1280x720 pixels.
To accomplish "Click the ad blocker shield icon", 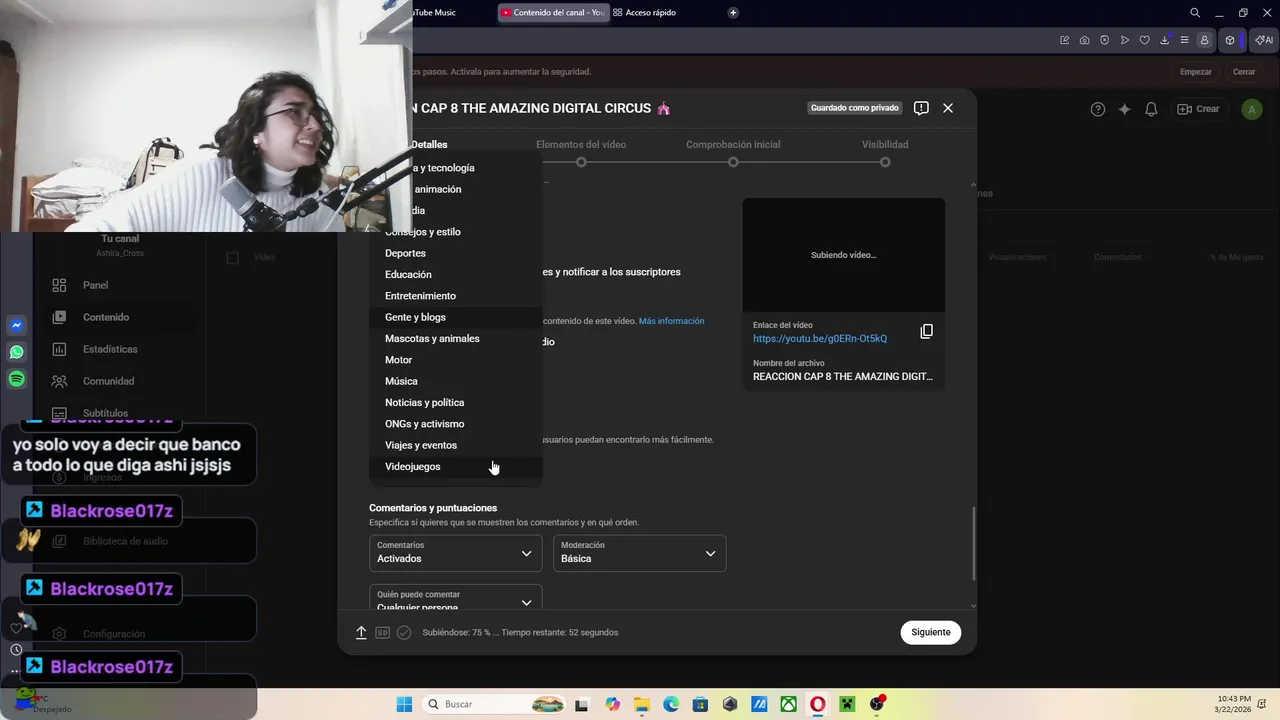I will 1104,40.
